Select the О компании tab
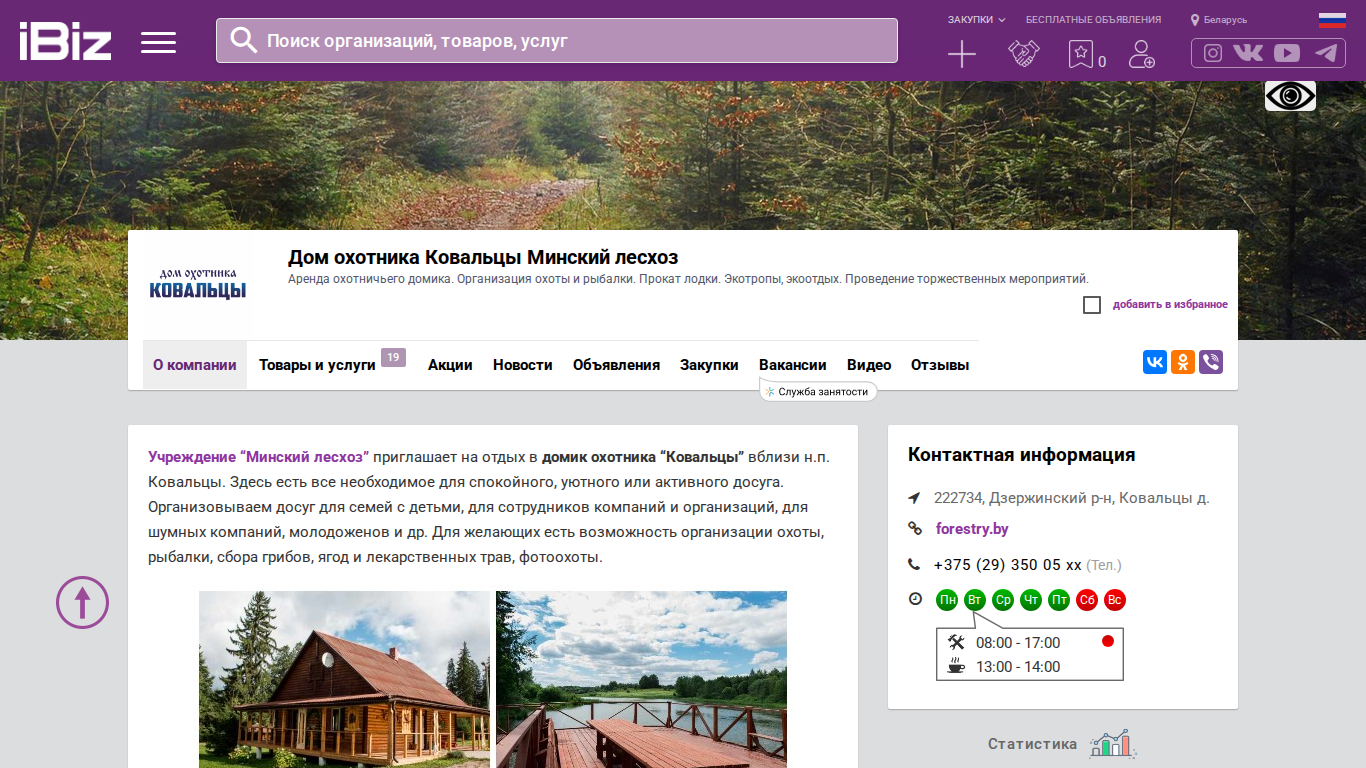The width and height of the screenshot is (1366, 768). click(195, 365)
